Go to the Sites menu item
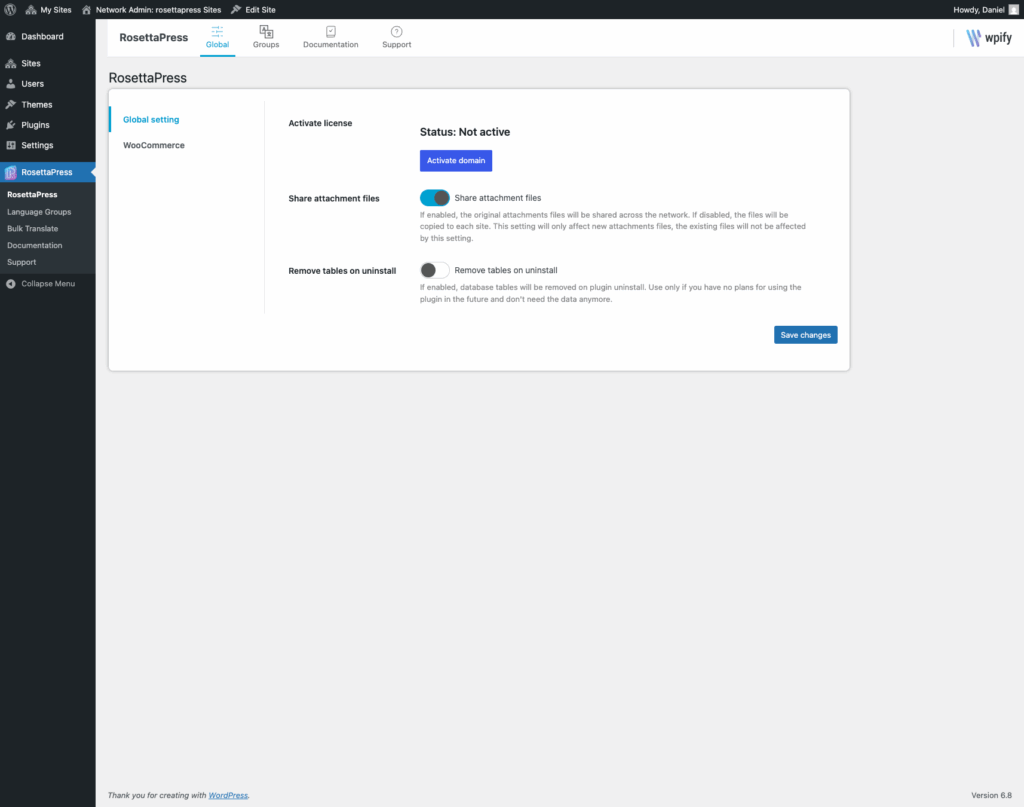This screenshot has width=1024, height=807. pyautogui.click(x=48, y=63)
